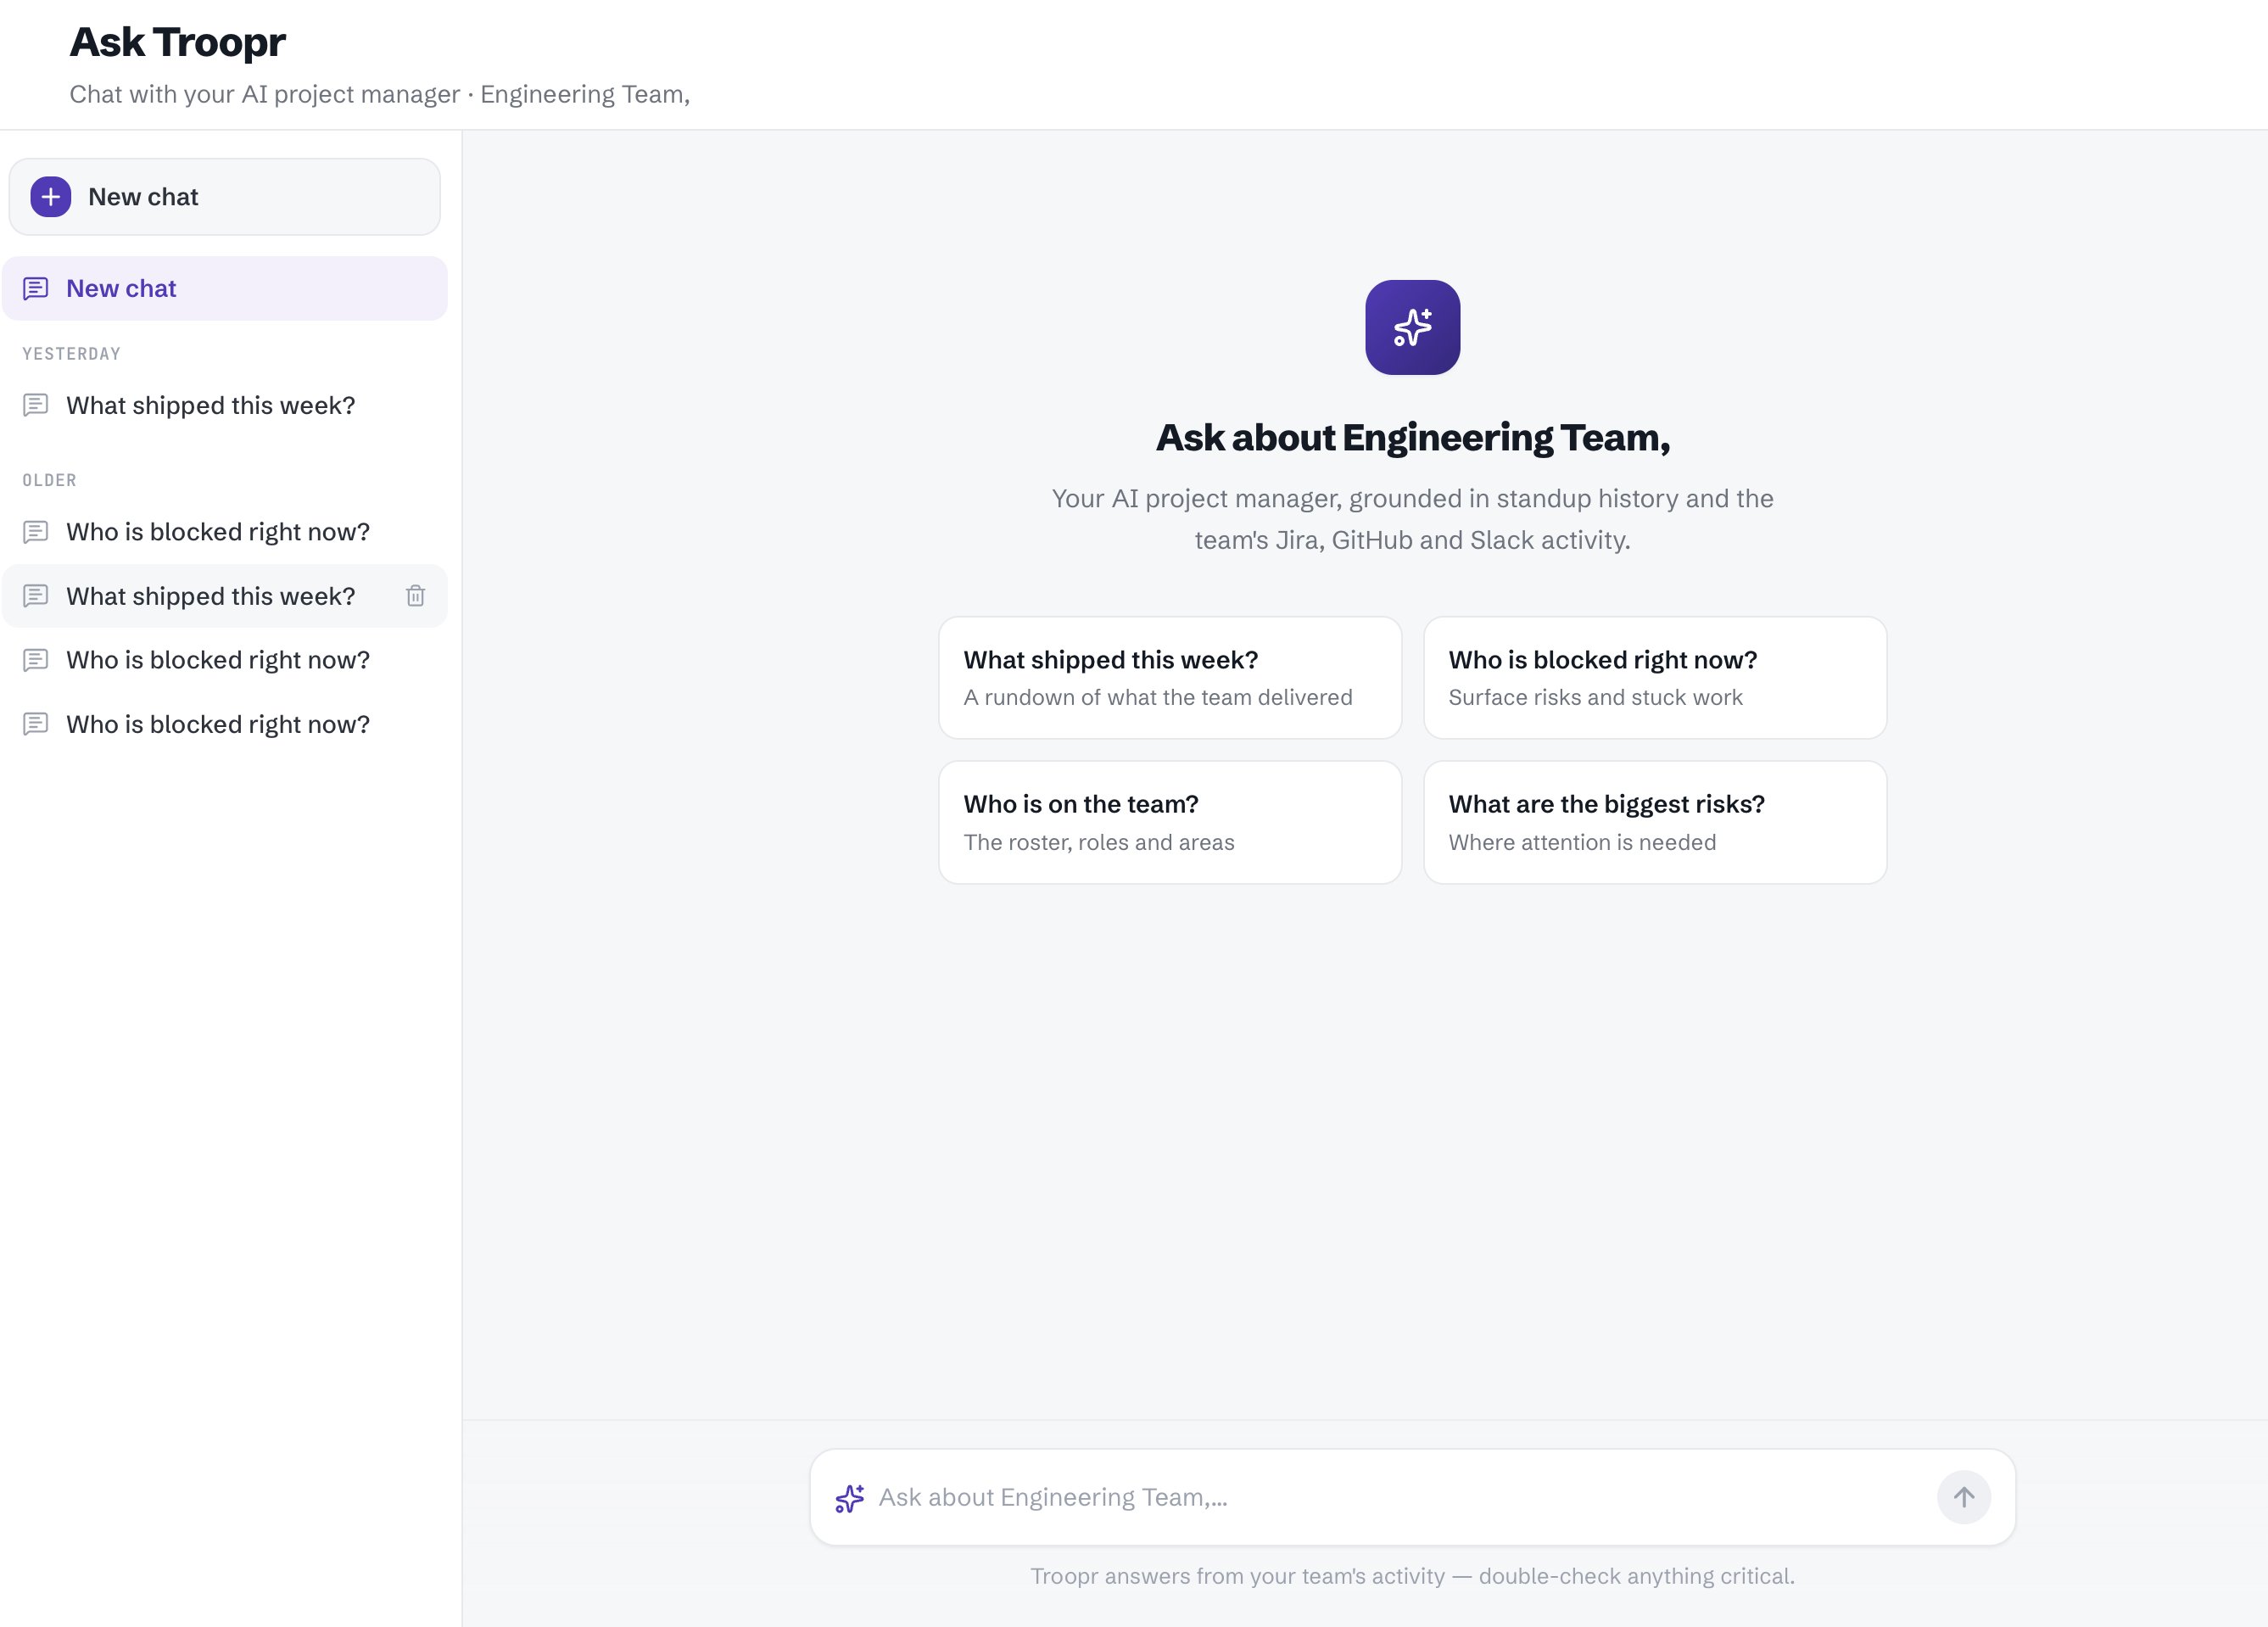Delete the hovered 'What shipped this week?' chat with the trash icon

pyautogui.click(x=416, y=596)
